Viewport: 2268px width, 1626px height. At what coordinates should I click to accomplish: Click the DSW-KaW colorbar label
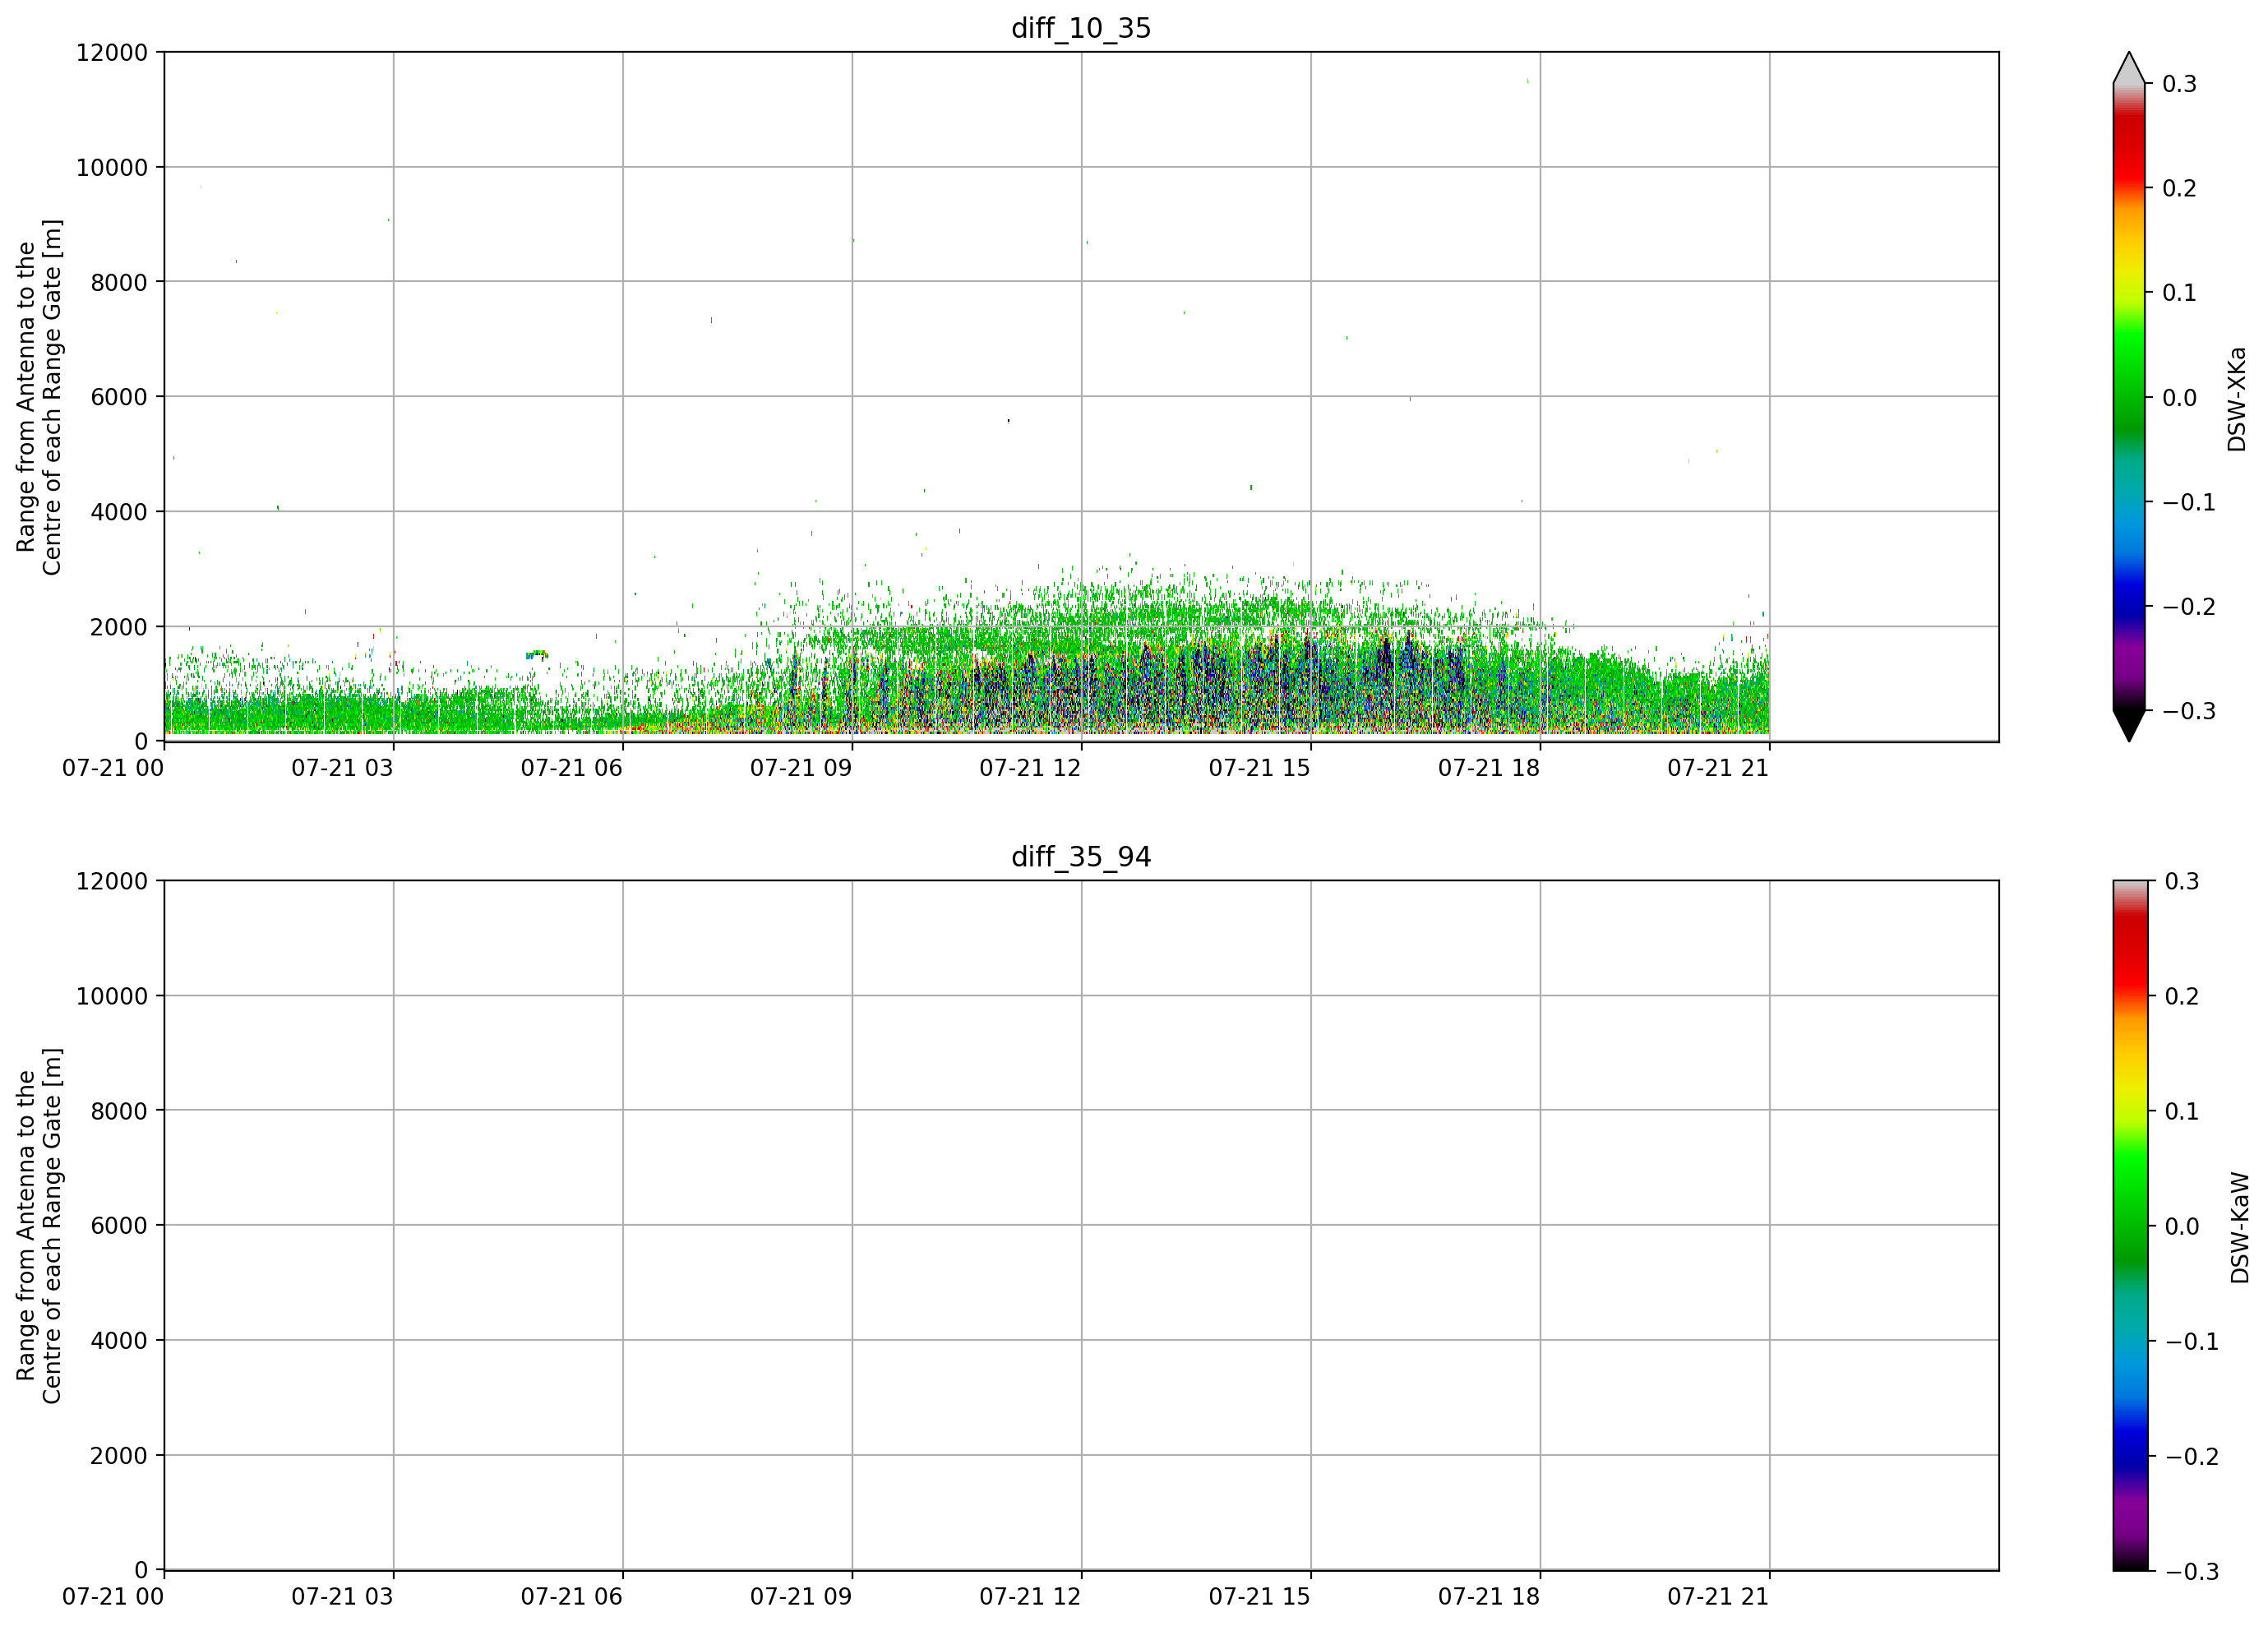2240,1228
